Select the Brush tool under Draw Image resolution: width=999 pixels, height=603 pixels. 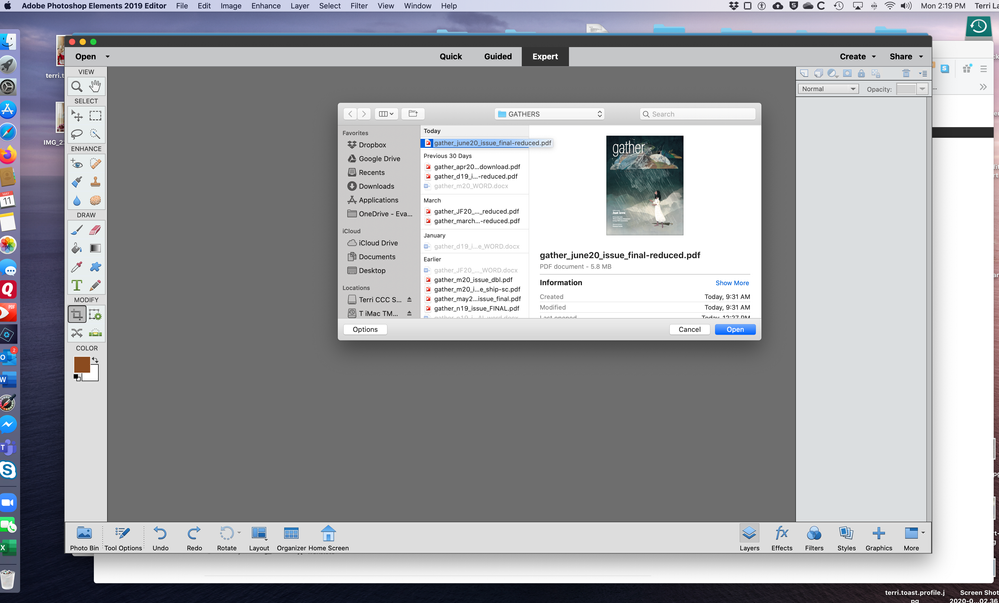pyautogui.click(x=76, y=230)
